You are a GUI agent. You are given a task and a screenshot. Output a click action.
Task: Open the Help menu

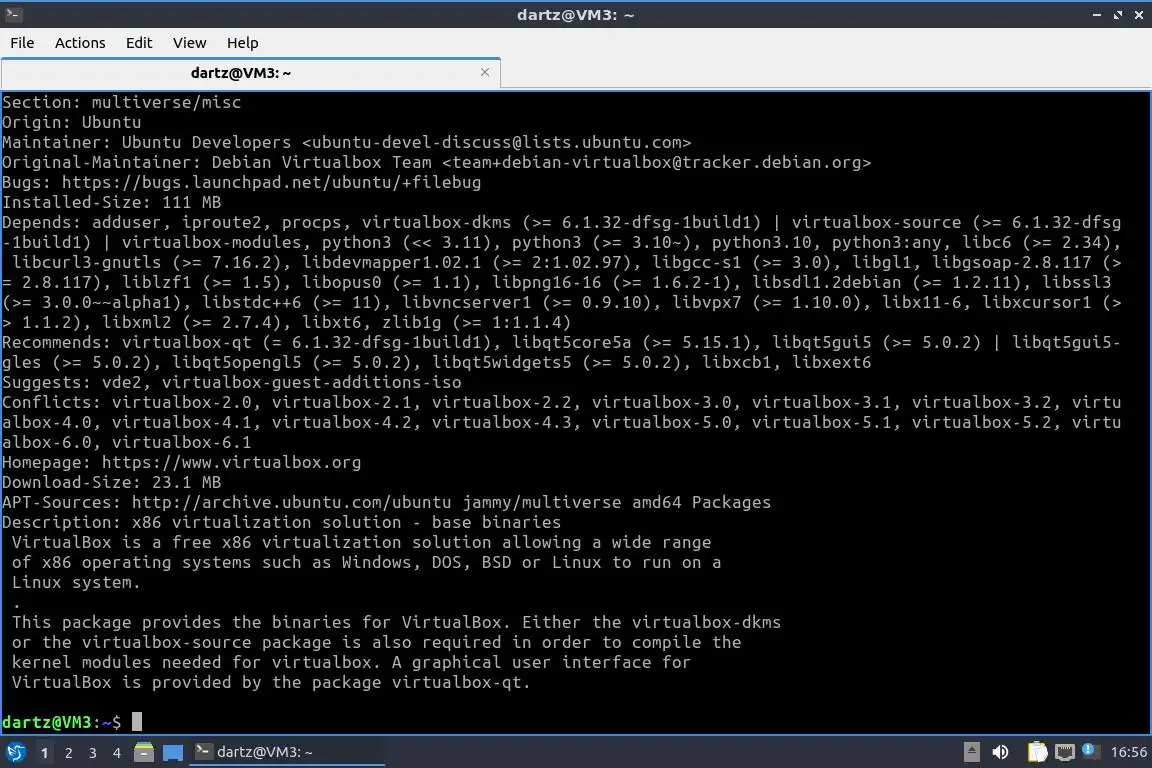click(242, 43)
